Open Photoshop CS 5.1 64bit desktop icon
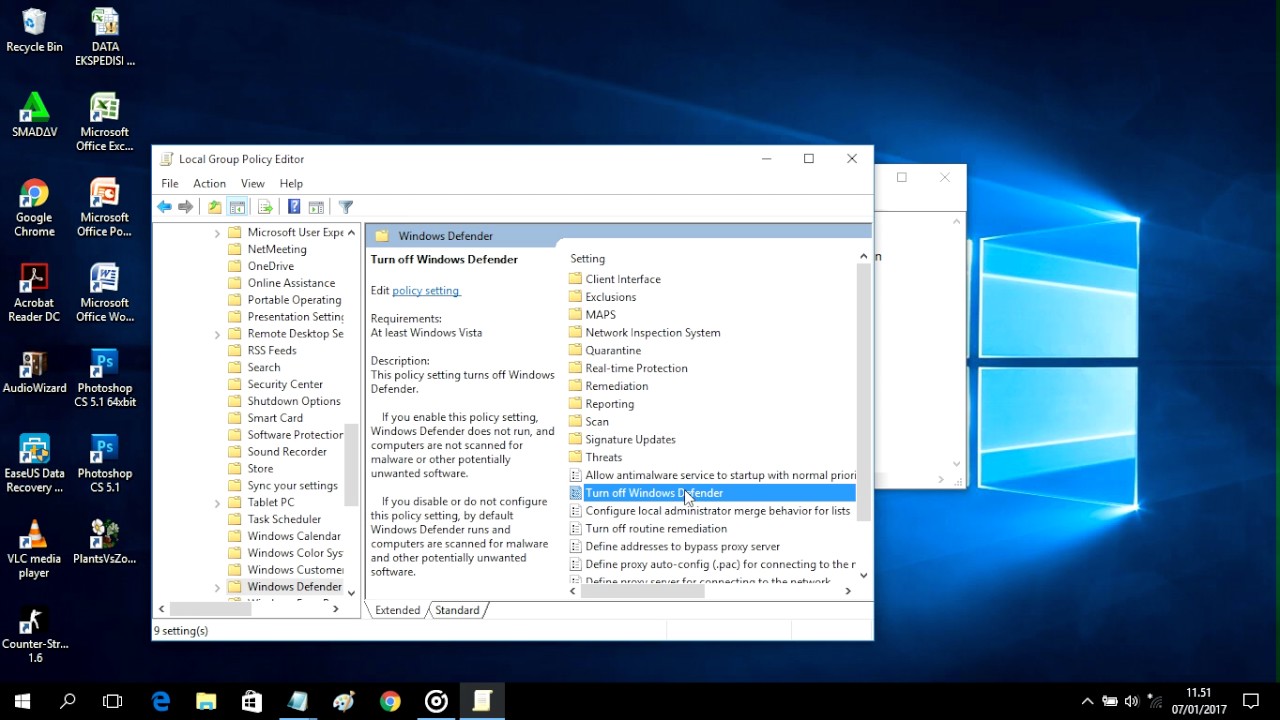This screenshot has width=1280, height=720. point(105,378)
